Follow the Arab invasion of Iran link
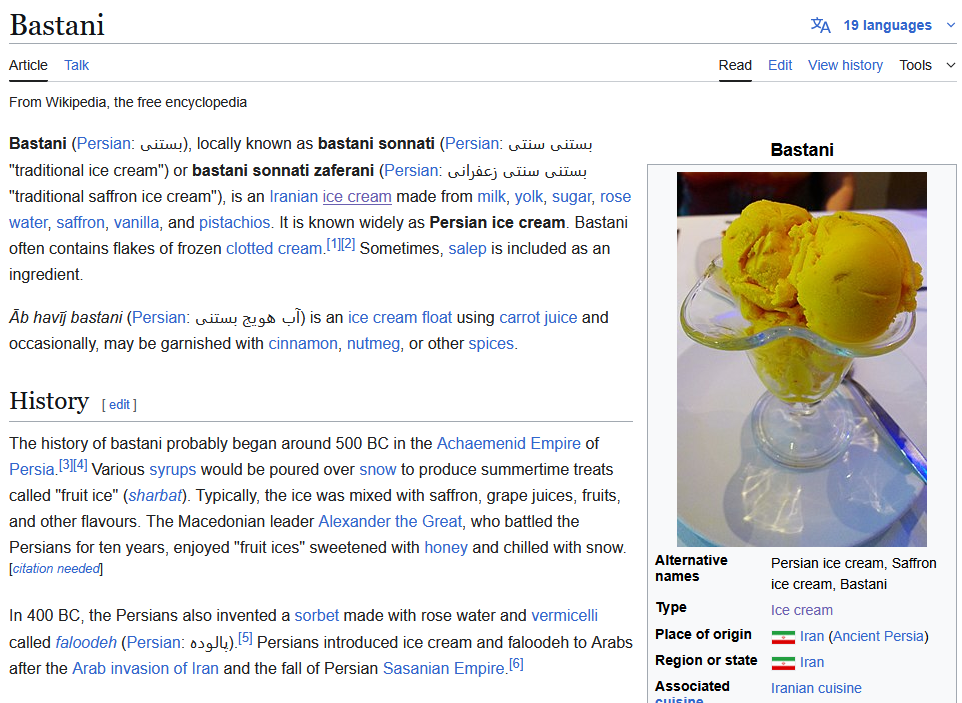 click(145, 668)
